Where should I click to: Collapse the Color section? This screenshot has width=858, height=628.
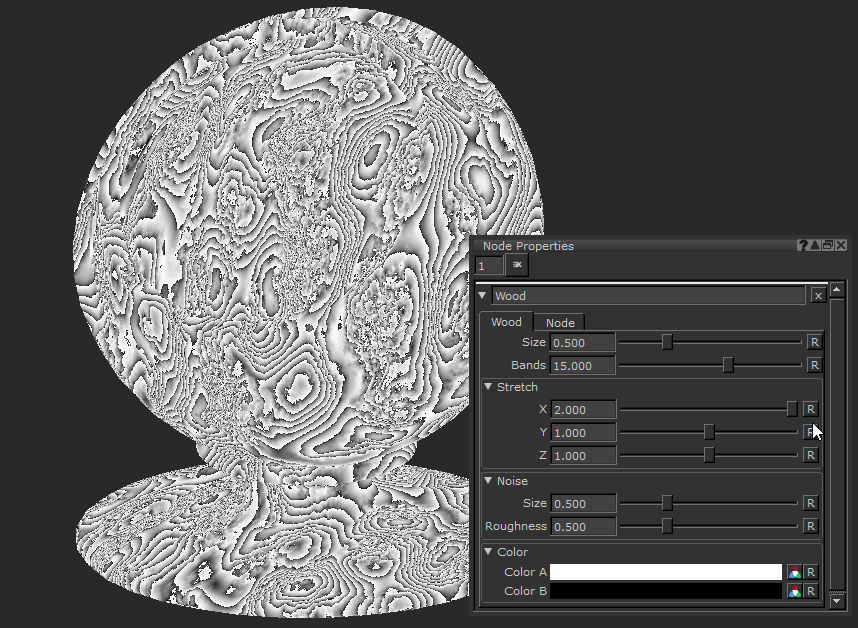point(487,552)
